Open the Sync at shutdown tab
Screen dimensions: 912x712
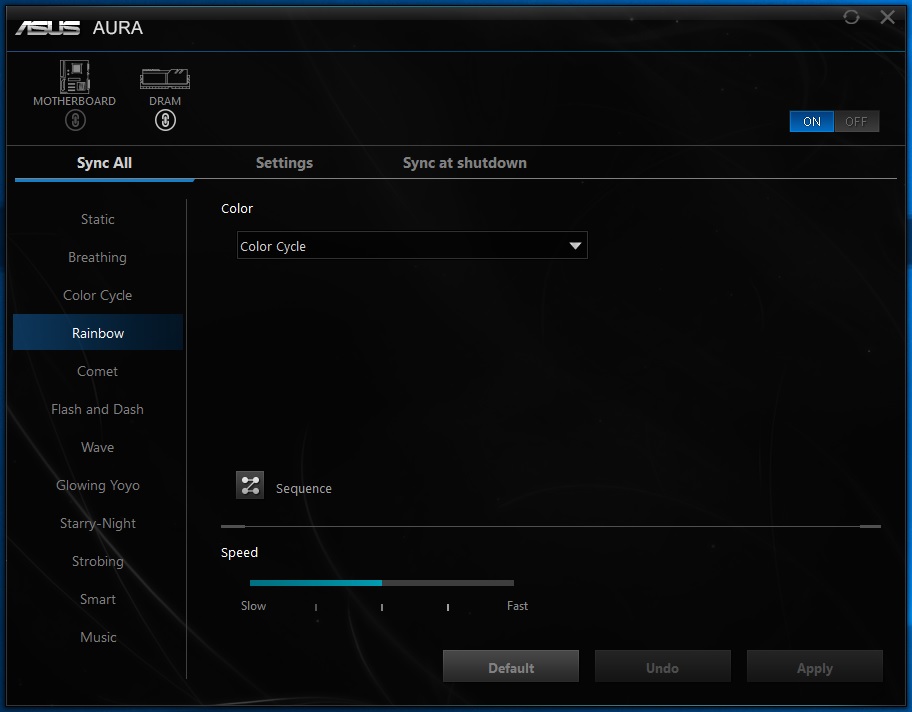[465, 163]
